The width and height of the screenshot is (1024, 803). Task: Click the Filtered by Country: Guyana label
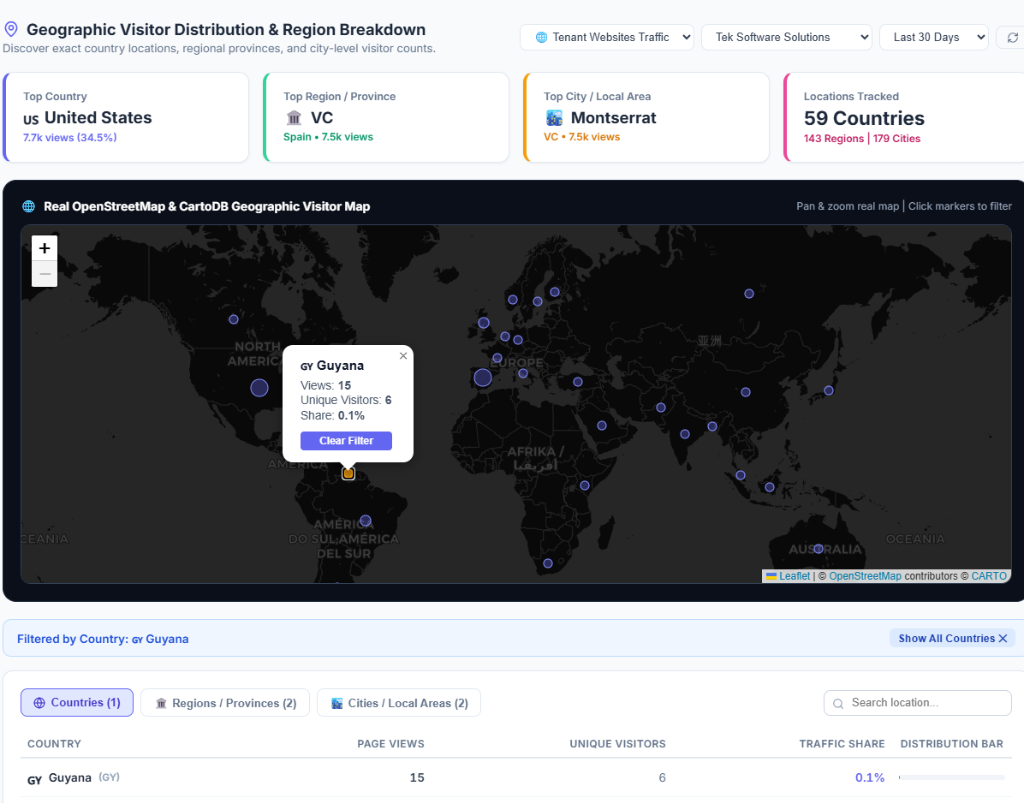103,638
